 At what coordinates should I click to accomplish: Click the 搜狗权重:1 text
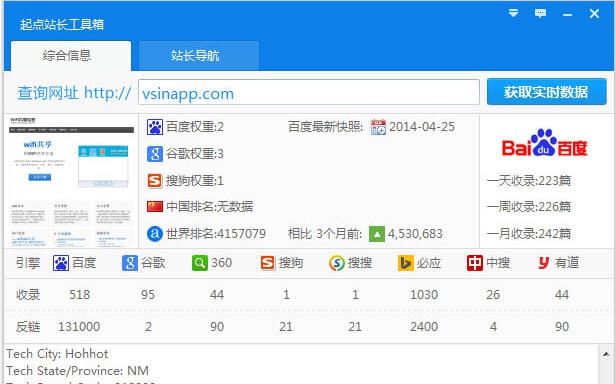(x=195, y=180)
